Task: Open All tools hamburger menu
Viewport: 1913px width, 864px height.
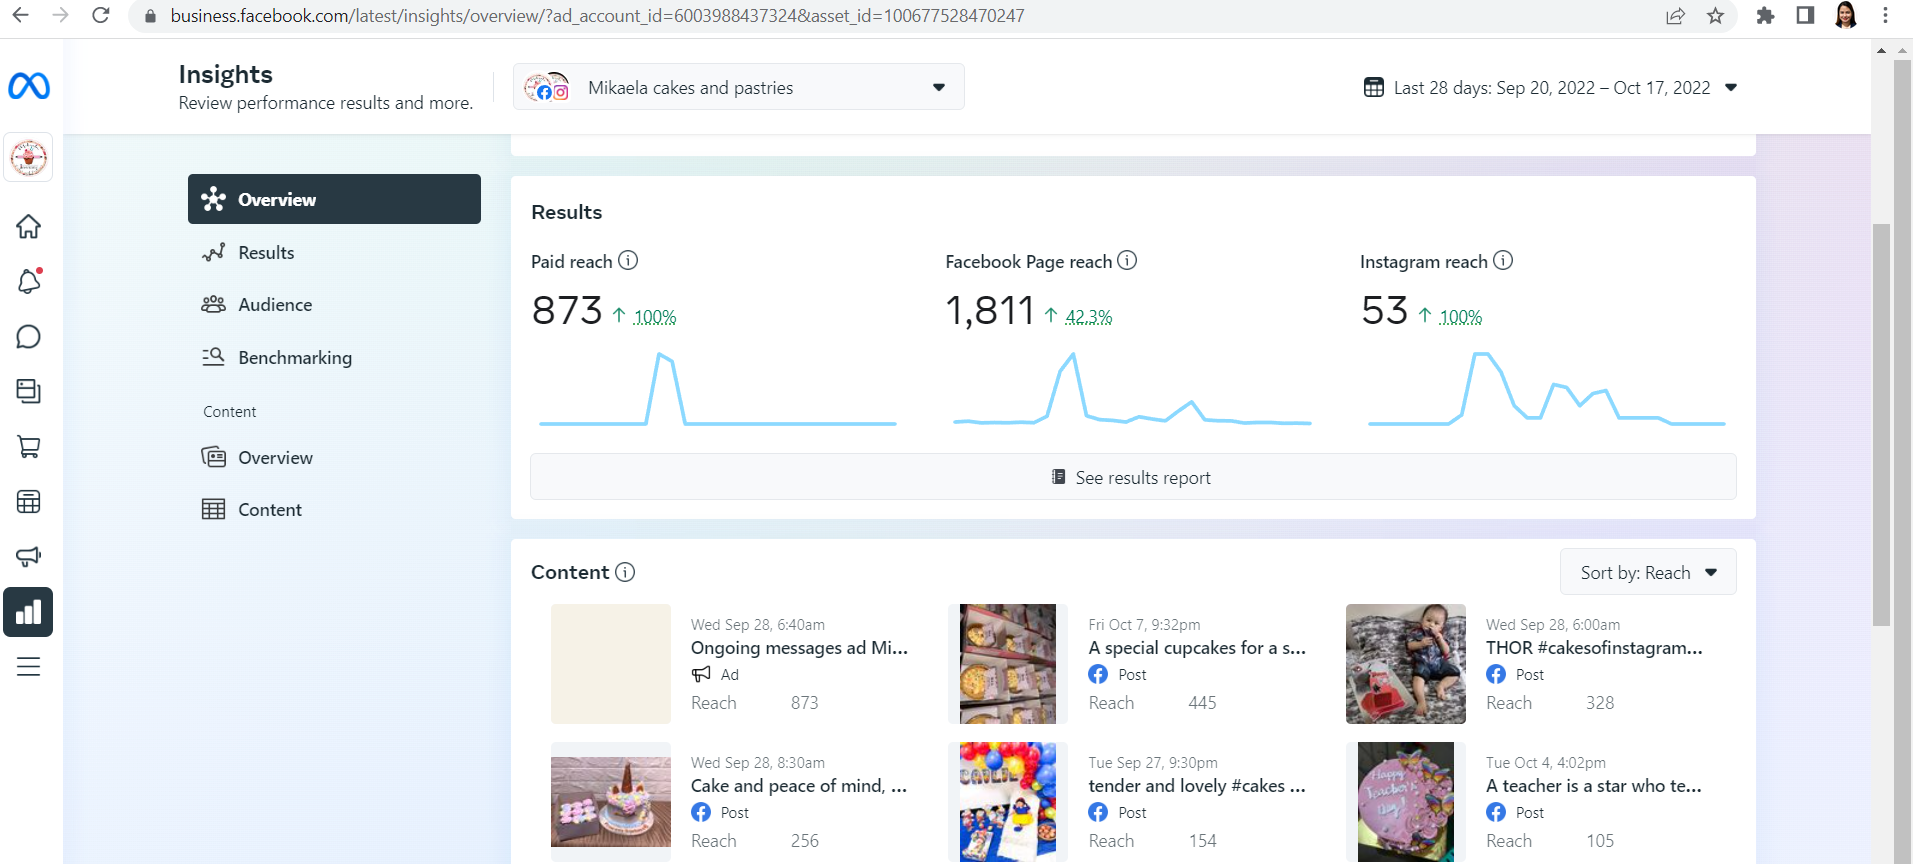Action: click(29, 667)
